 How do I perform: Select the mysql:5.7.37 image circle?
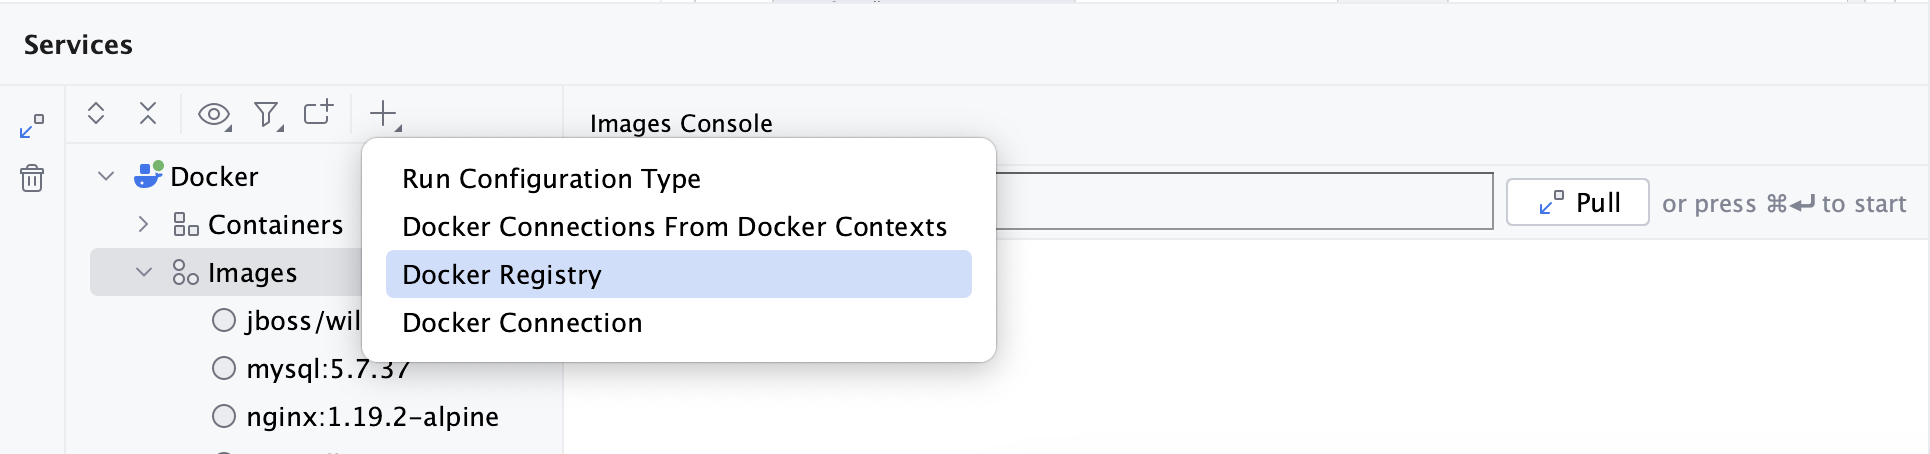tap(224, 368)
